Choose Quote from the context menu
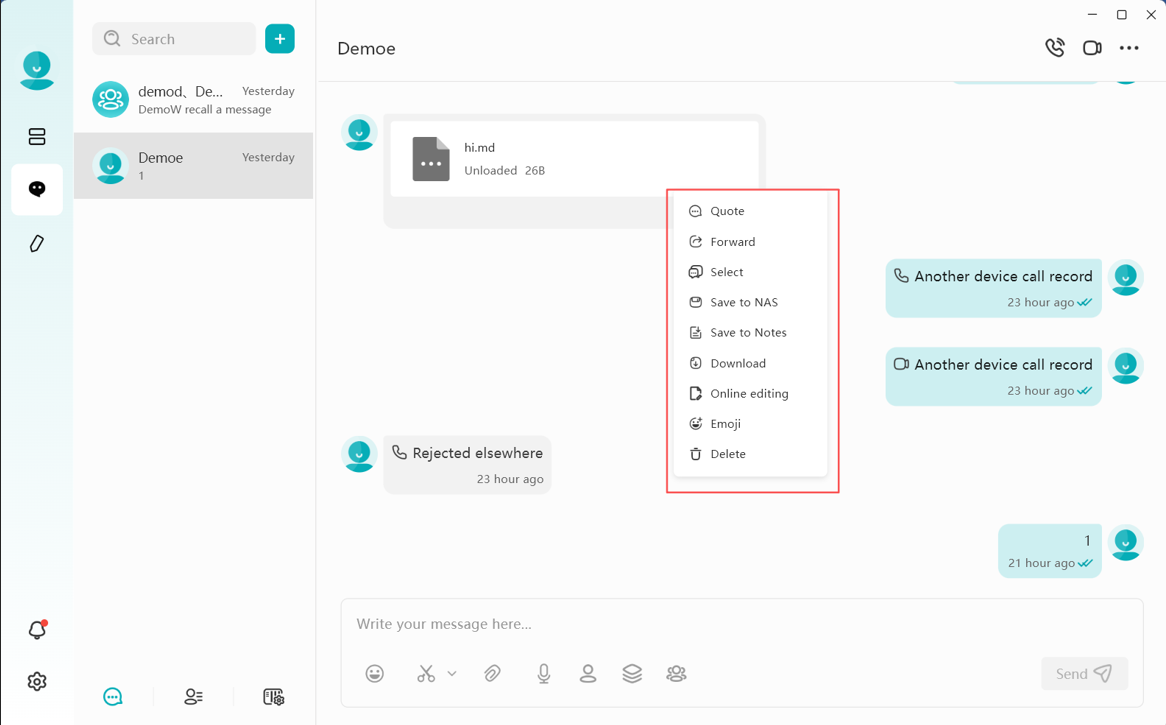Screen dimensions: 1166x725 point(750,211)
